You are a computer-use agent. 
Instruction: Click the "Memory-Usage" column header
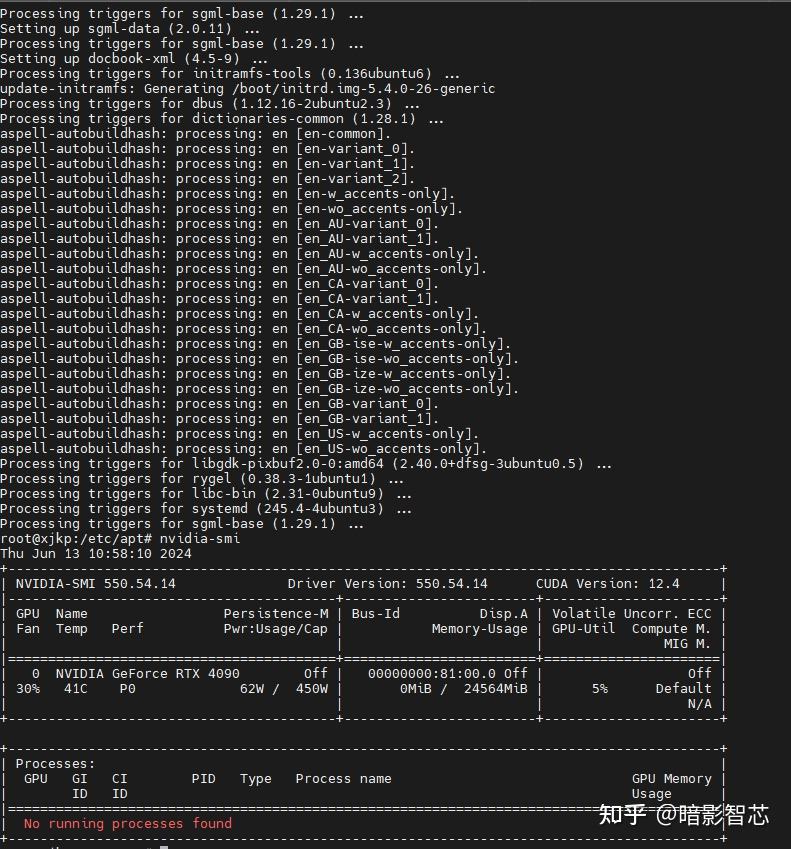(x=480, y=629)
